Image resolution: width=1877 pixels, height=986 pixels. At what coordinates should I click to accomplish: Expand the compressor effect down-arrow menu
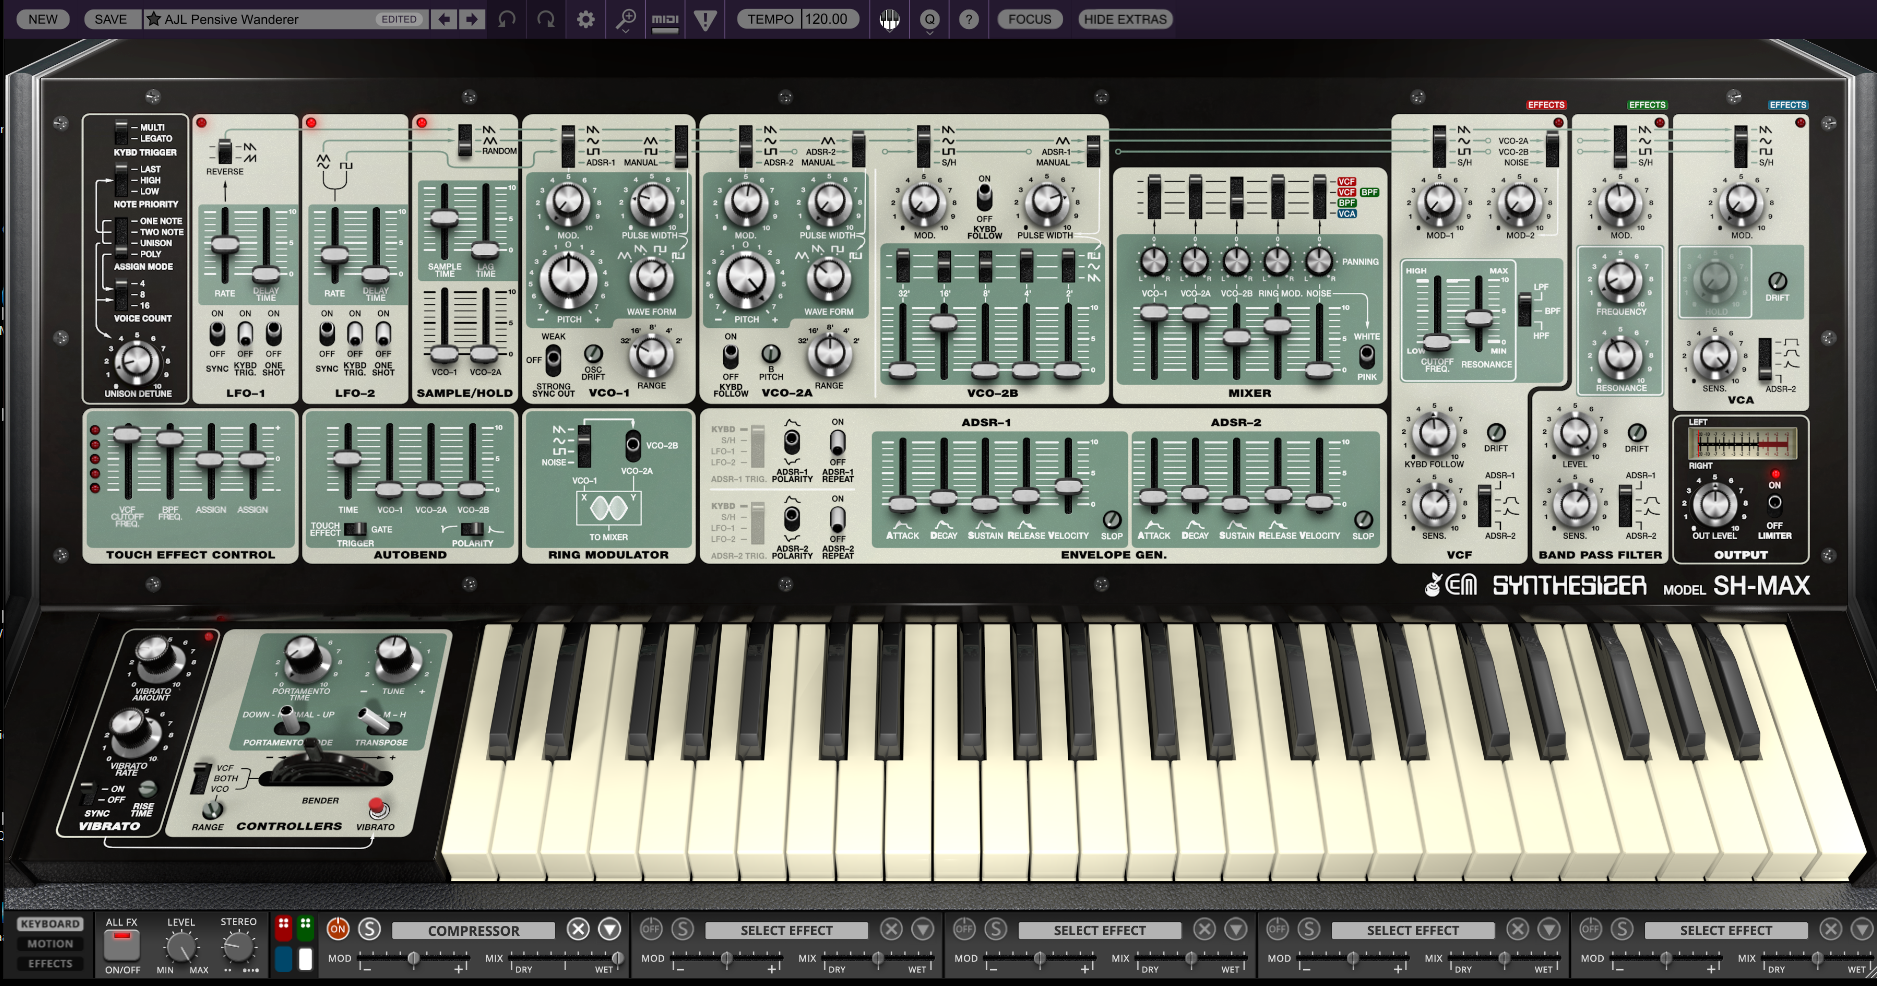point(610,929)
